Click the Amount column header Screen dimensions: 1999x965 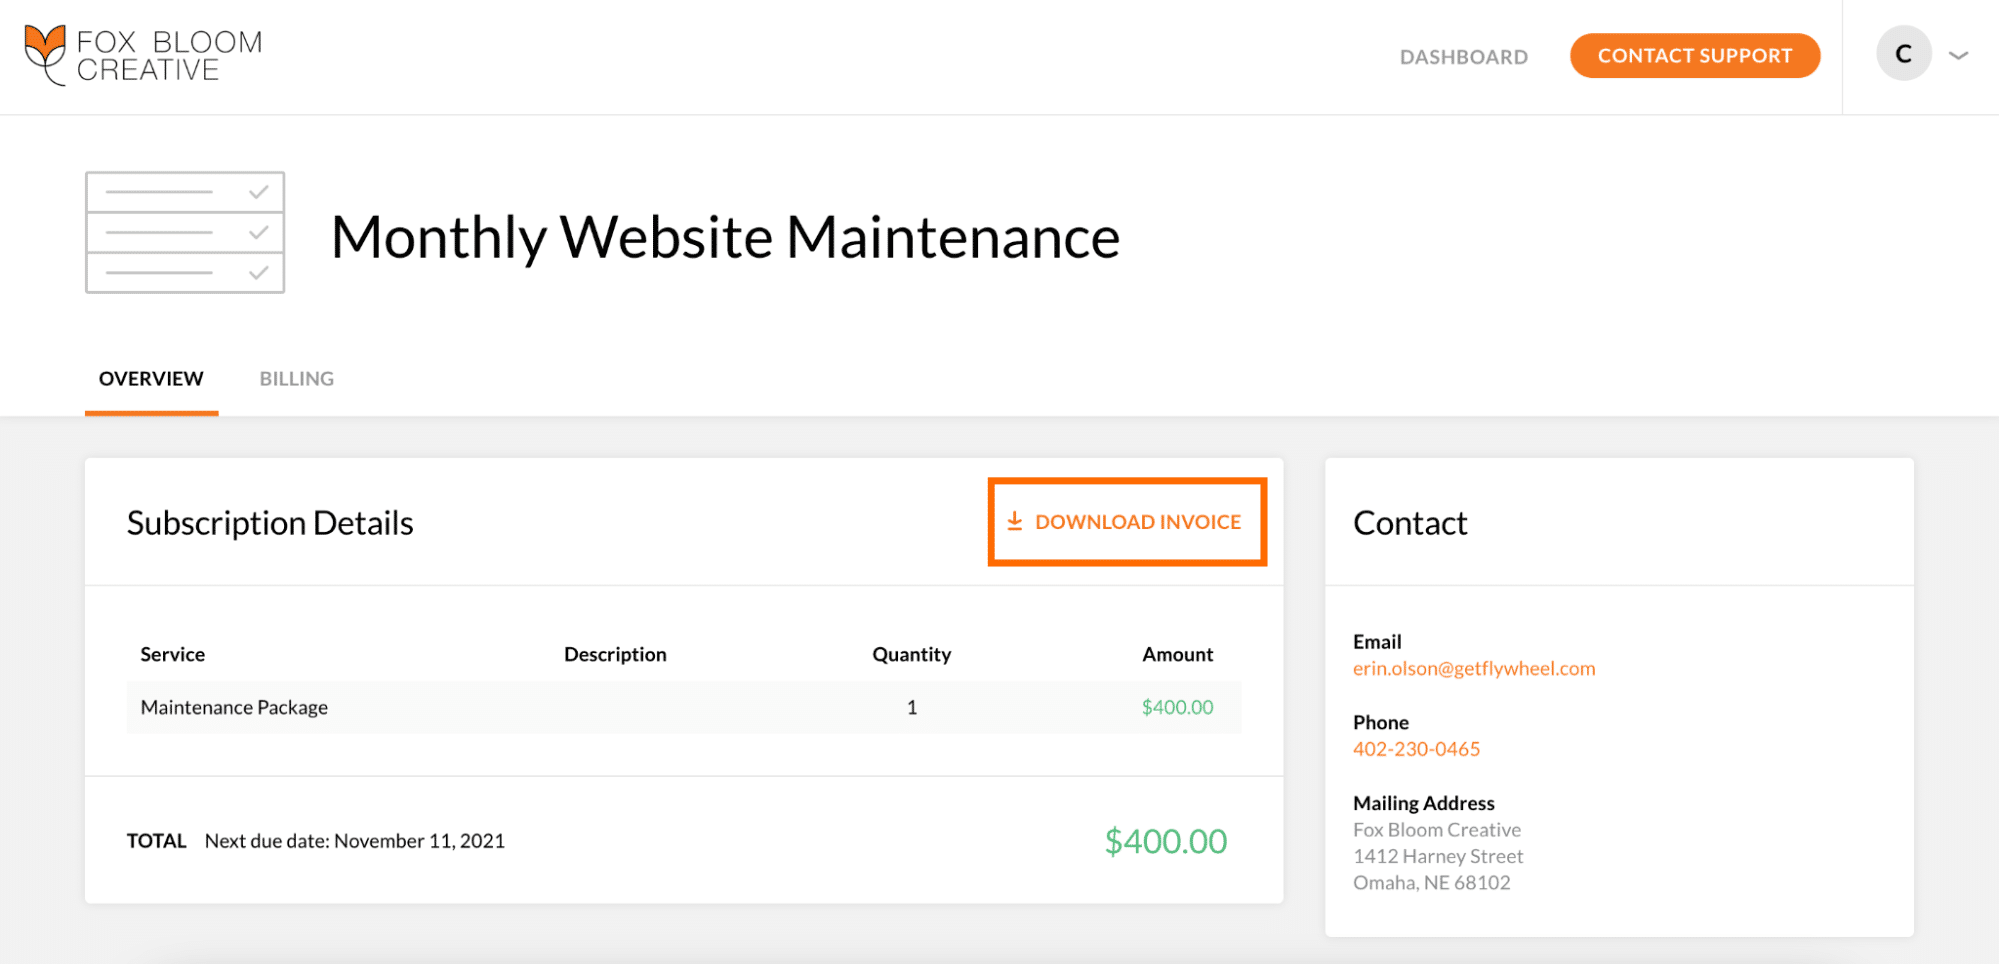[1177, 654]
